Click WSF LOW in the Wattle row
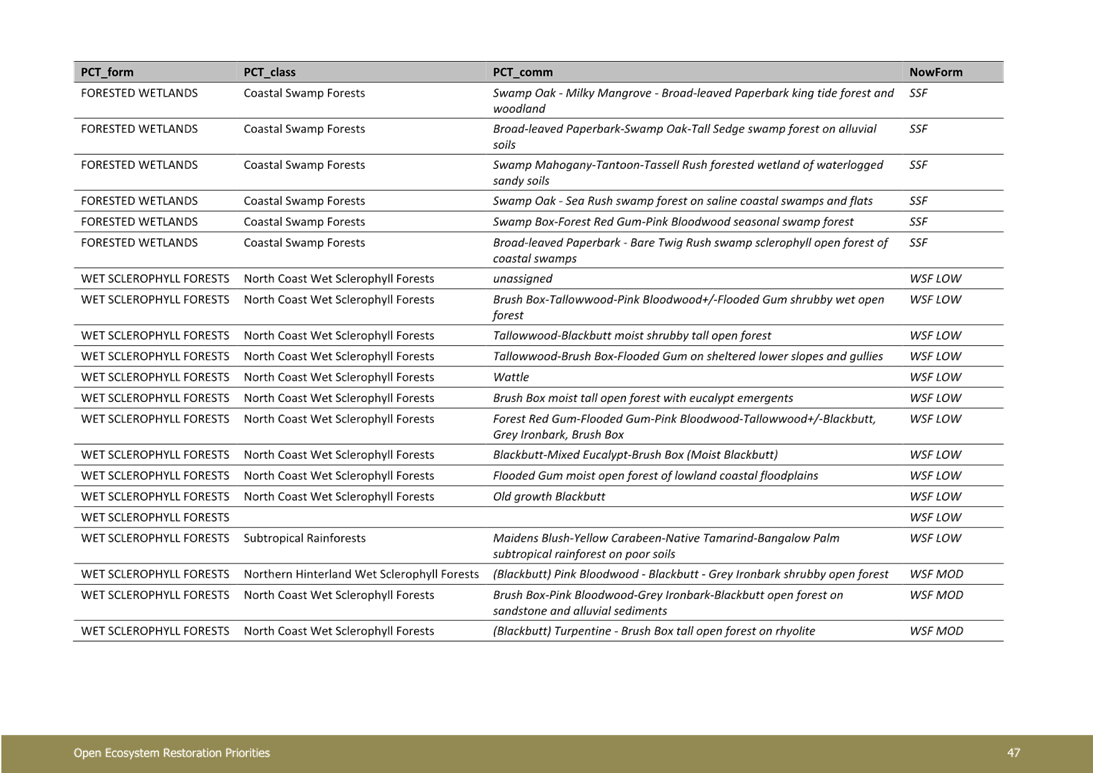Image resolution: width=1093 pixels, height=773 pixels. [935, 377]
